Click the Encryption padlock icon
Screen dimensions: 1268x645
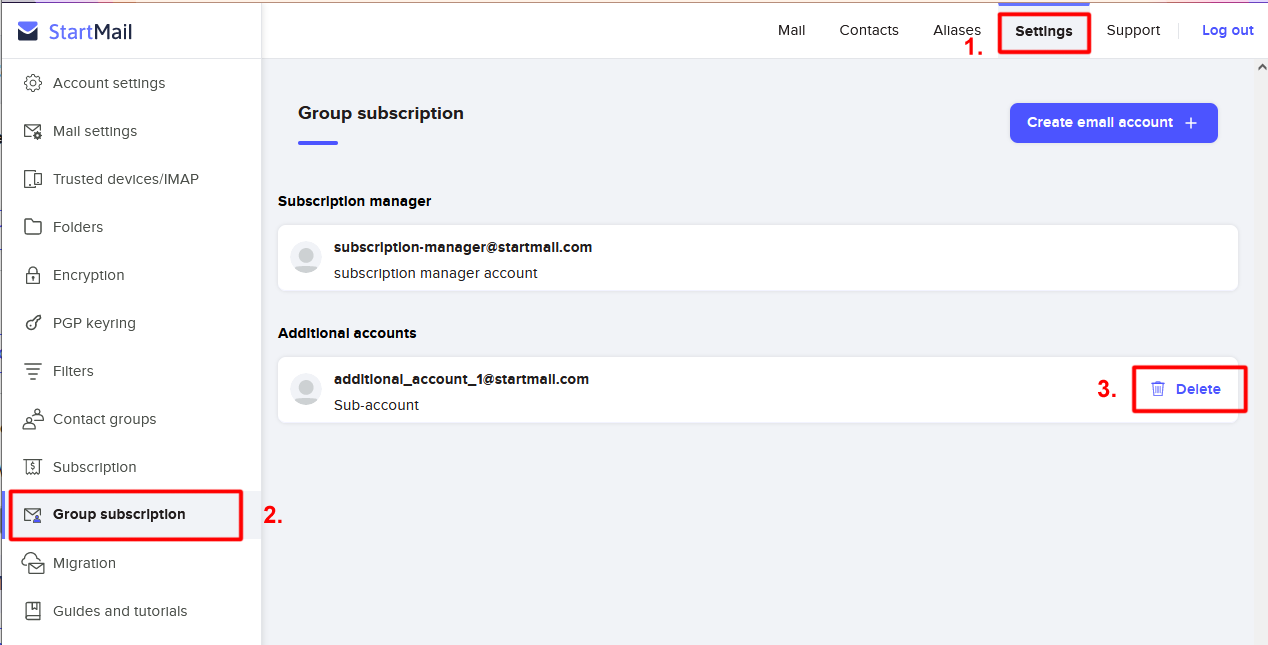[x=33, y=275]
